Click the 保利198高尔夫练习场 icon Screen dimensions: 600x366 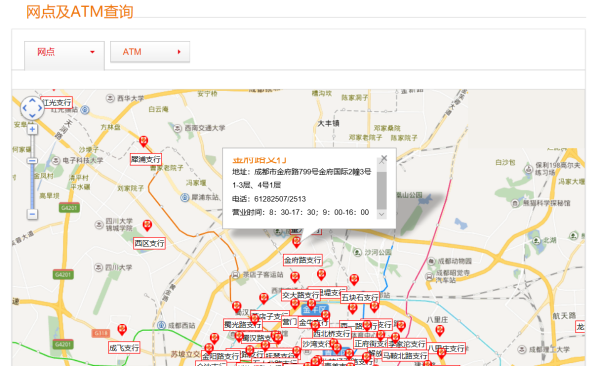pos(528,169)
